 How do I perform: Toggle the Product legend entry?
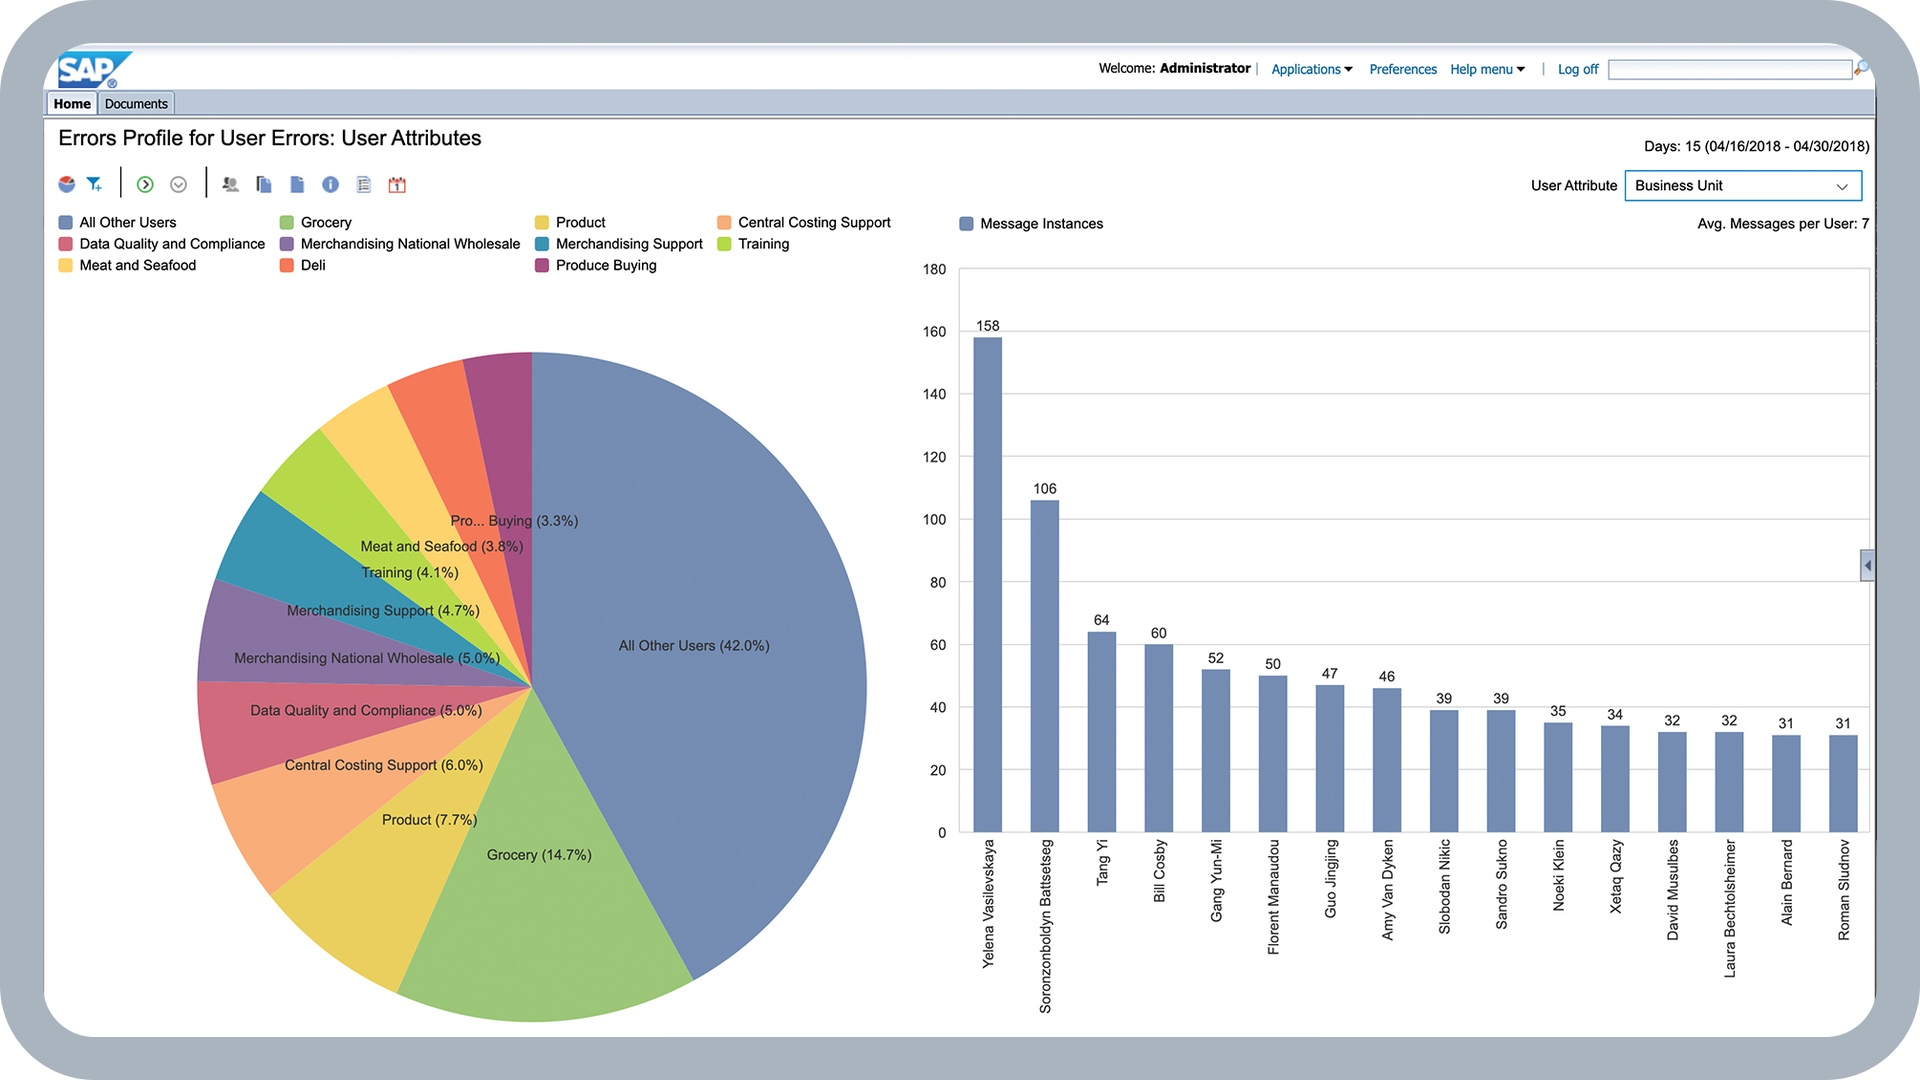[x=570, y=222]
